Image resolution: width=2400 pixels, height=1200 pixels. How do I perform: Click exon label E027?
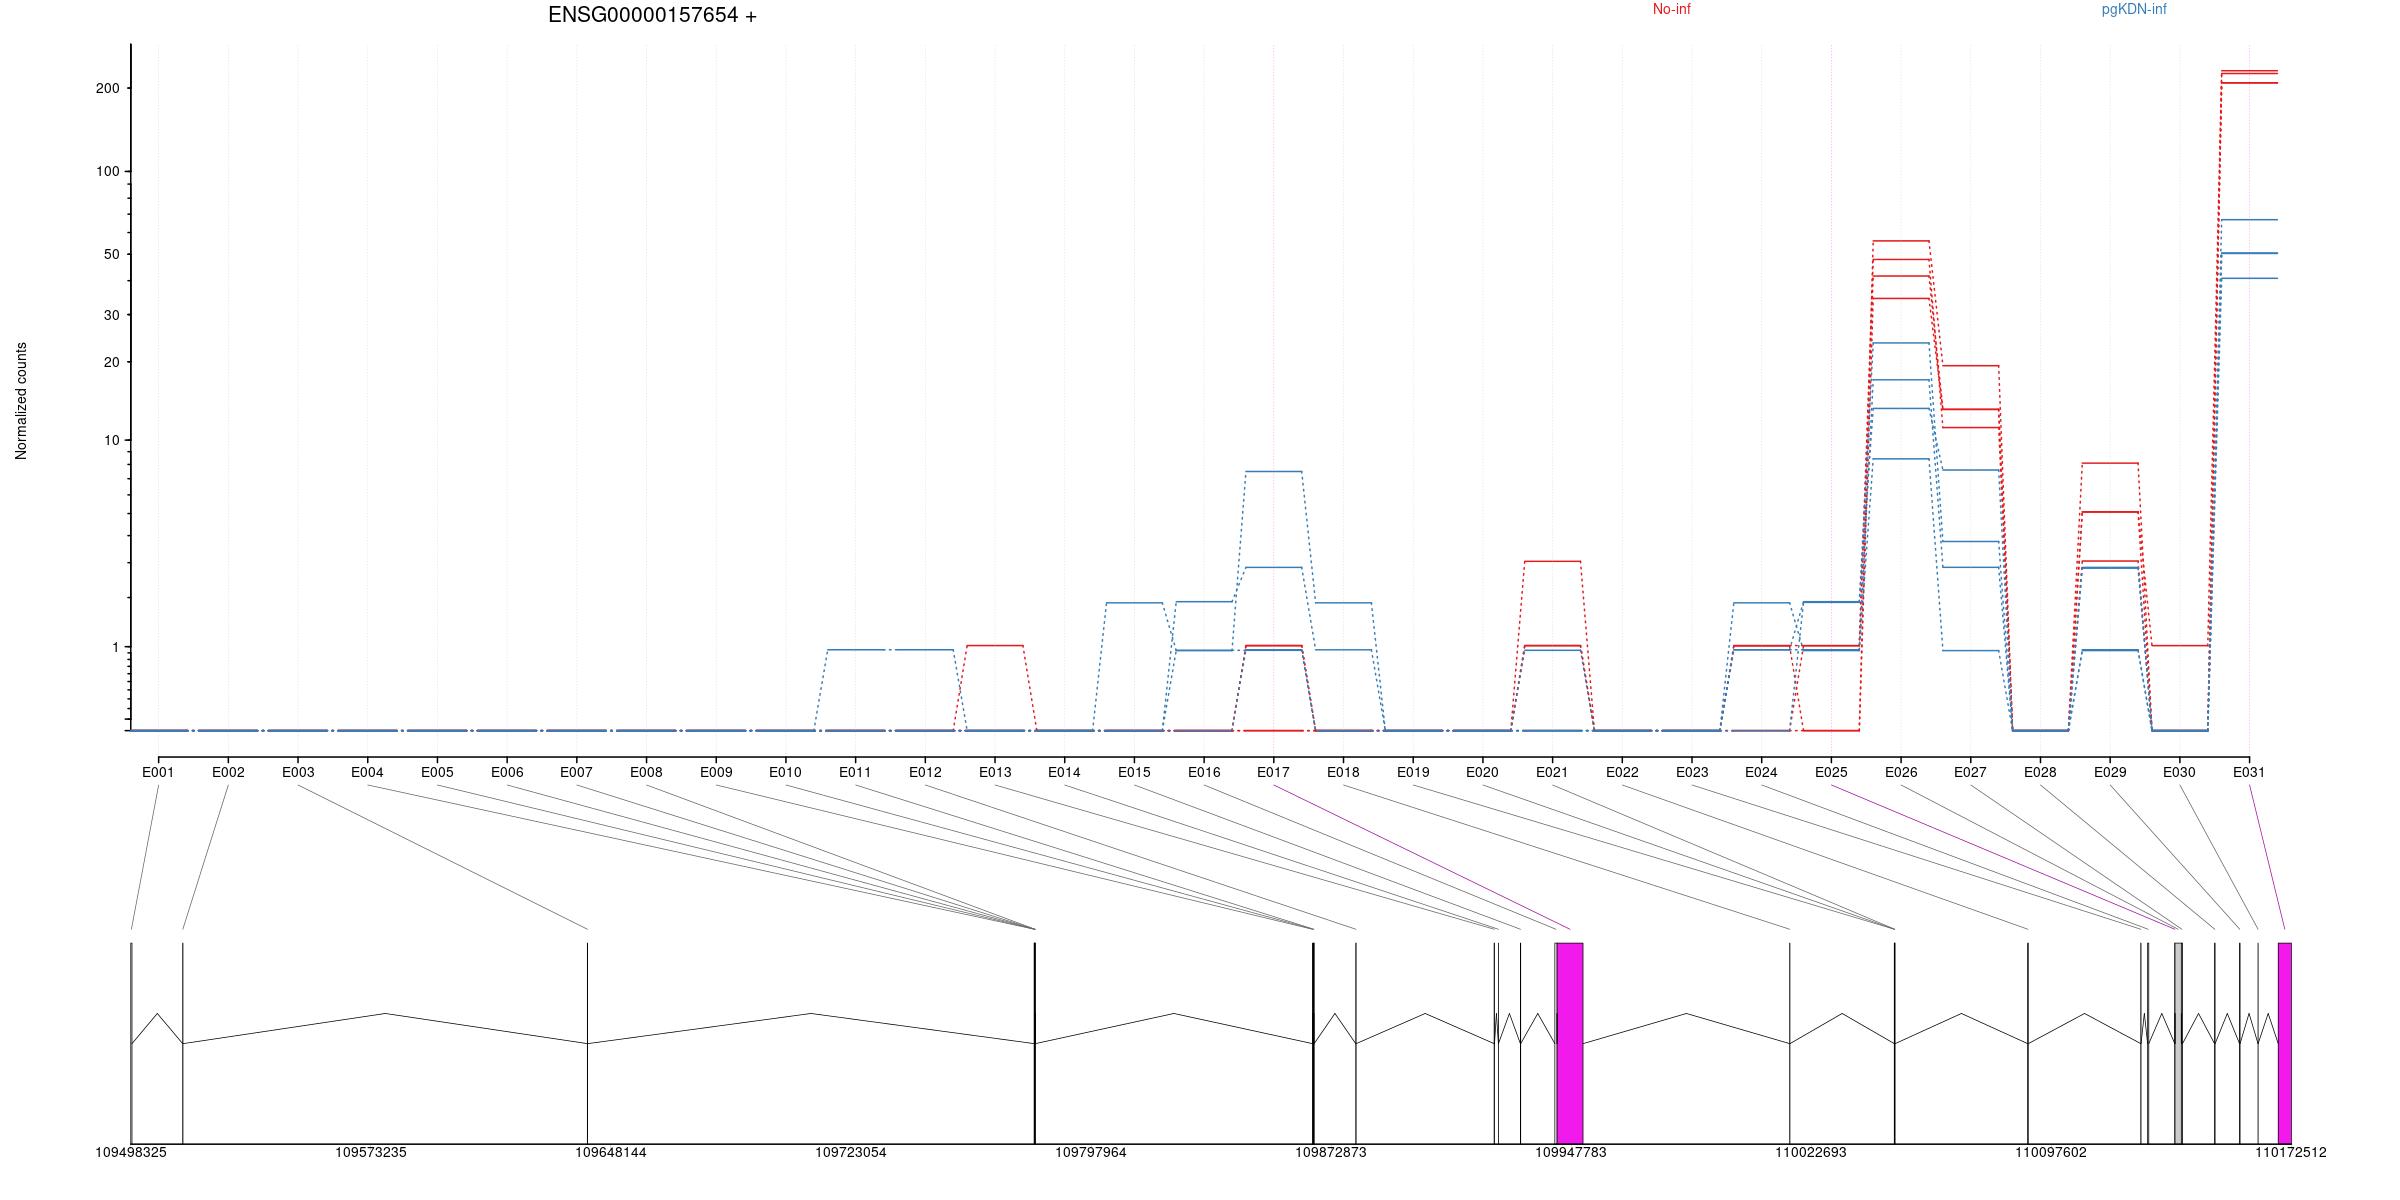point(1970,772)
